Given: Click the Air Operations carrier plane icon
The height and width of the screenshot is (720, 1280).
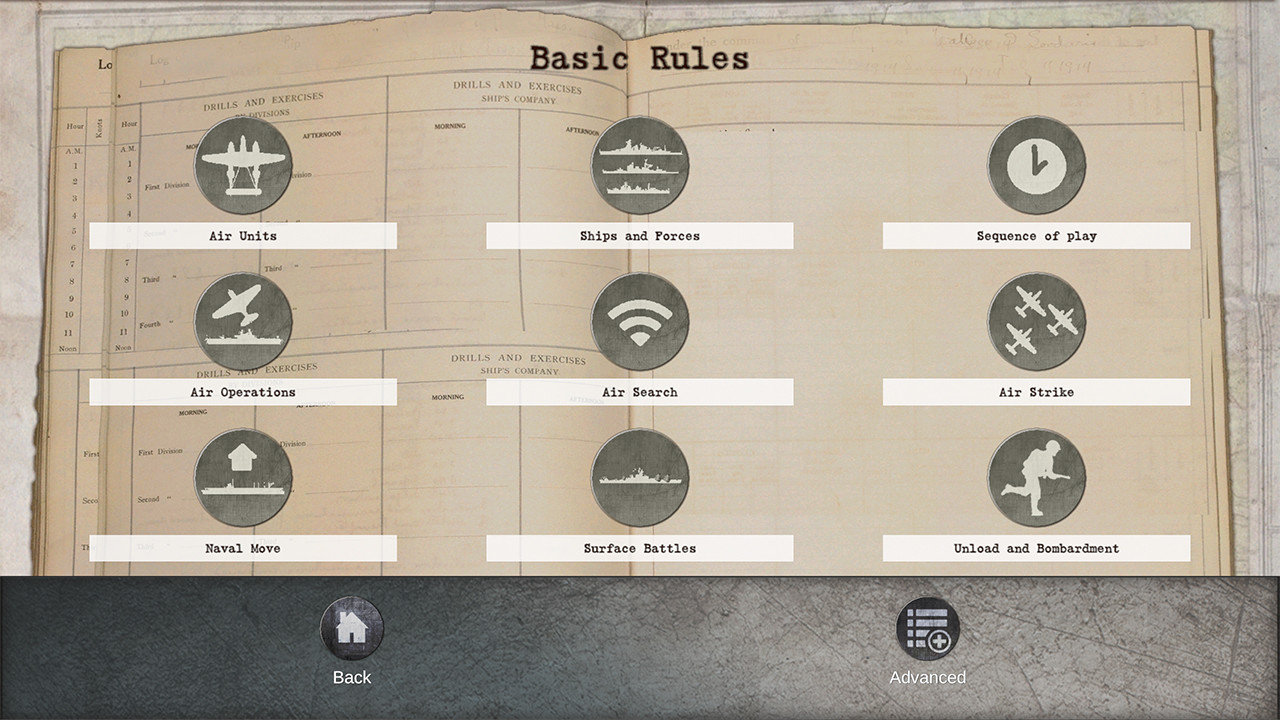Looking at the screenshot, I should coord(243,321).
